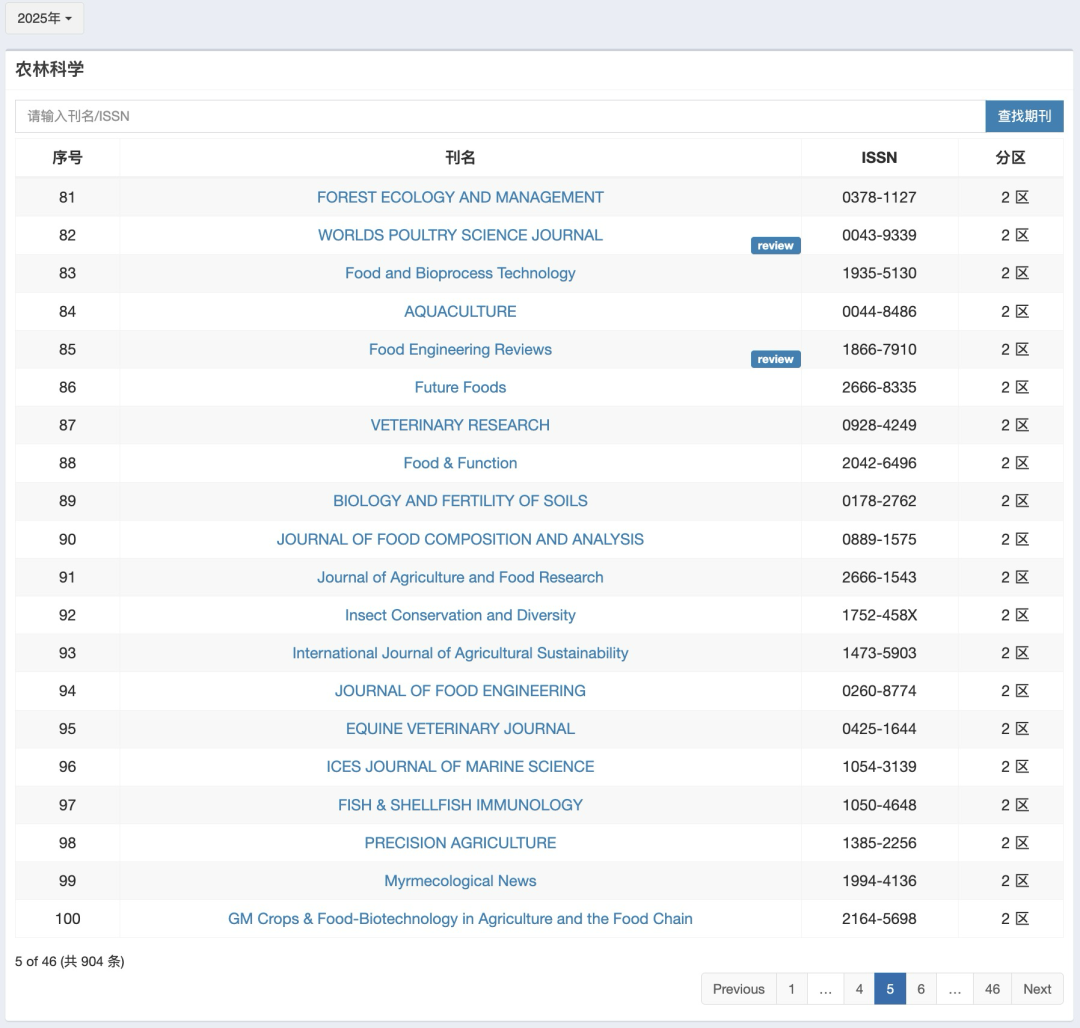Open VETERINARY RESEARCH journal link
The image size is (1080, 1028).
pos(460,425)
